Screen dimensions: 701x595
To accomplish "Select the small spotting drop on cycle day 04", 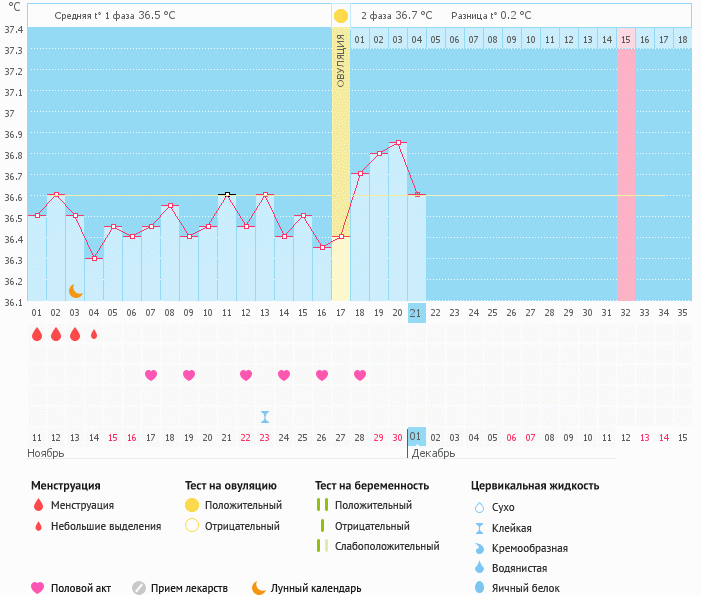I will [94, 335].
